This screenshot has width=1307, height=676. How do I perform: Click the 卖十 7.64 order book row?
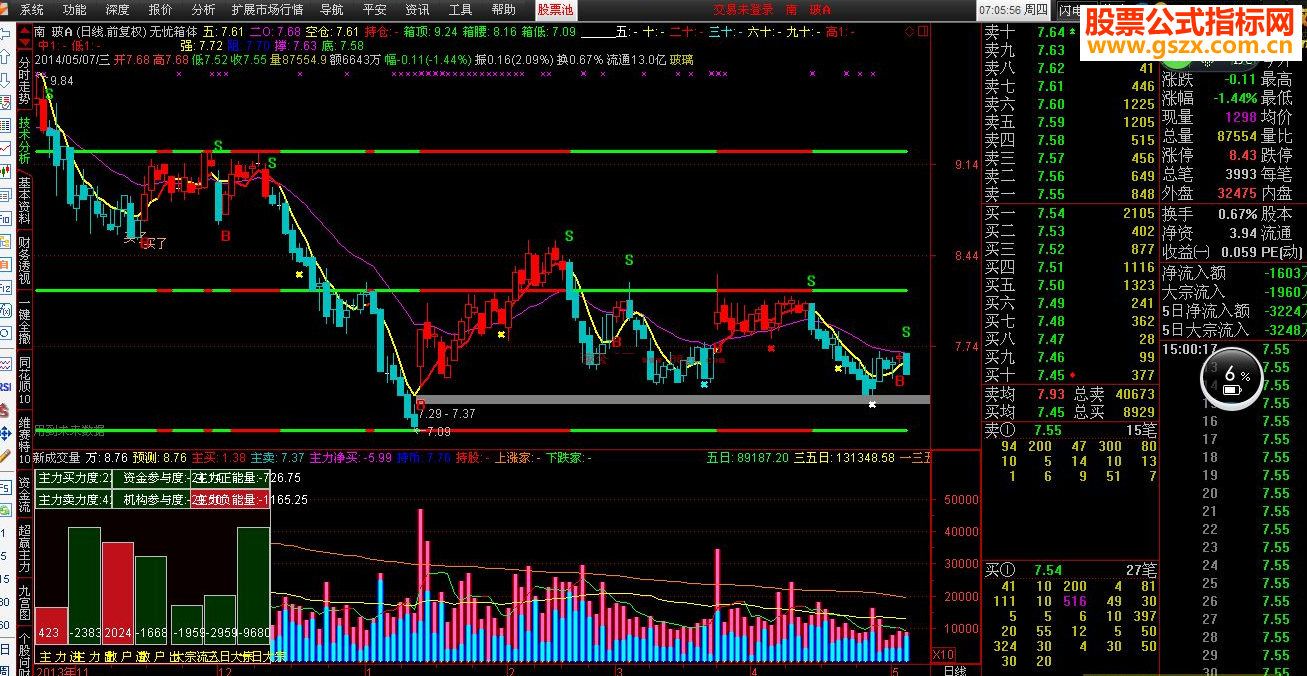click(x=1069, y=32)
